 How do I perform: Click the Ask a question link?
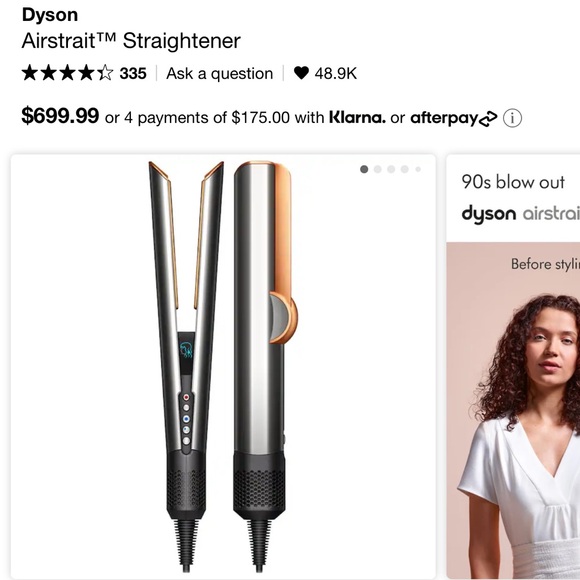pyautogui.click(x=220, y=73)
